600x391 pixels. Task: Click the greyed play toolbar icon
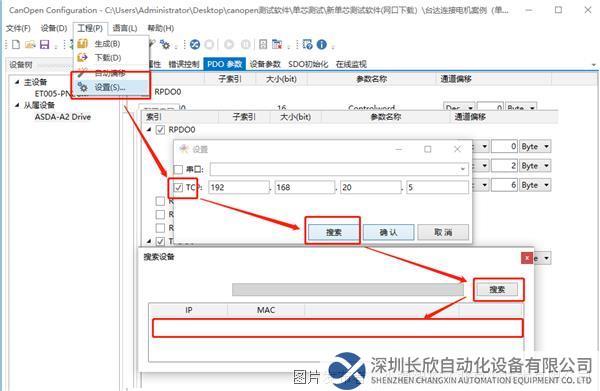229,44
